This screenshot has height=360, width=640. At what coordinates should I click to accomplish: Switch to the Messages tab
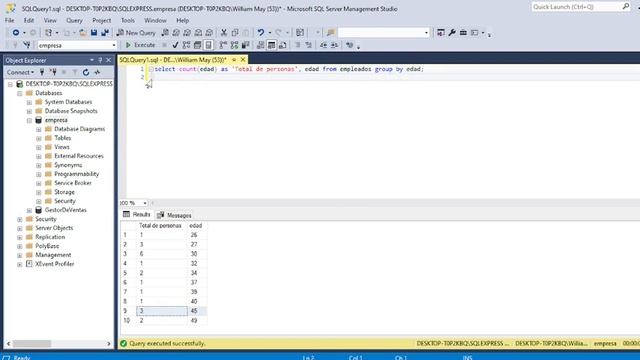click(174, 215)
